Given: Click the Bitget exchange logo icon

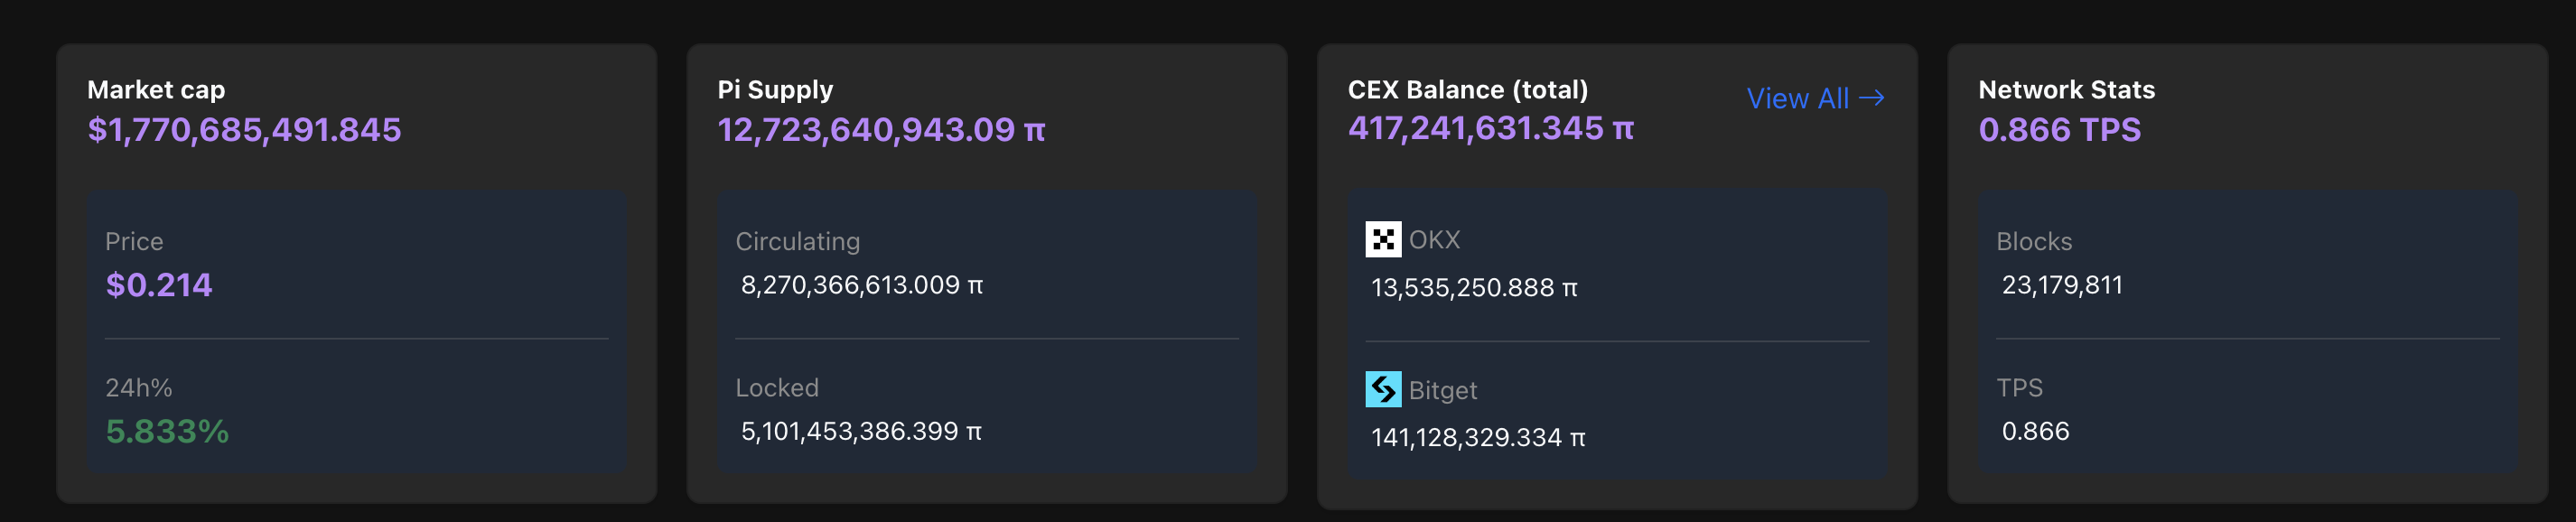Looking at the screenshot, I should coord(1383,389).
